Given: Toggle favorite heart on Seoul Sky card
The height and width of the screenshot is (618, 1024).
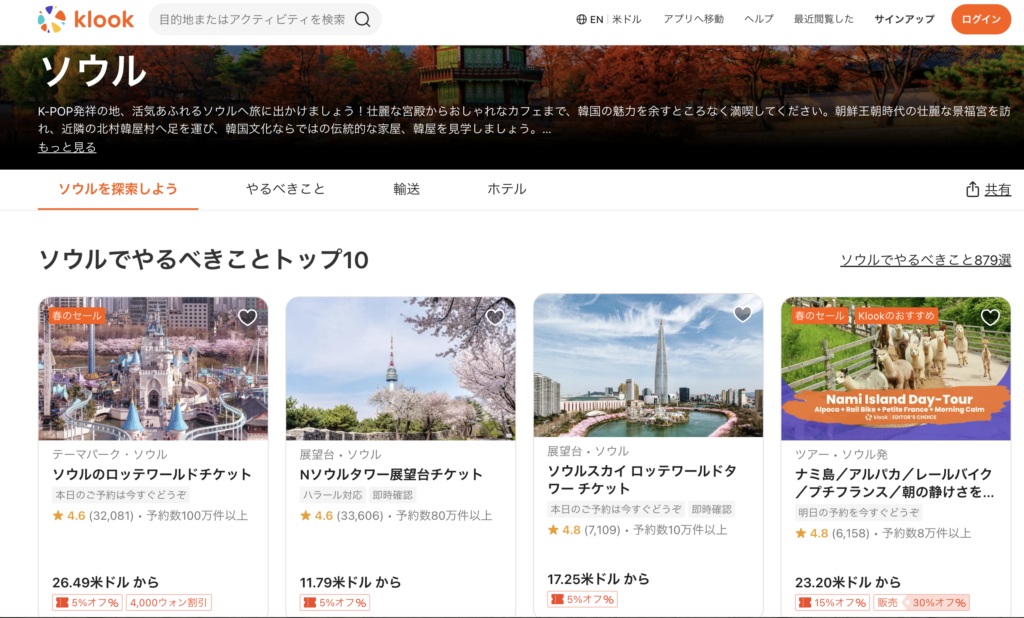Looking at the screenshot, I should coord(742,314).
